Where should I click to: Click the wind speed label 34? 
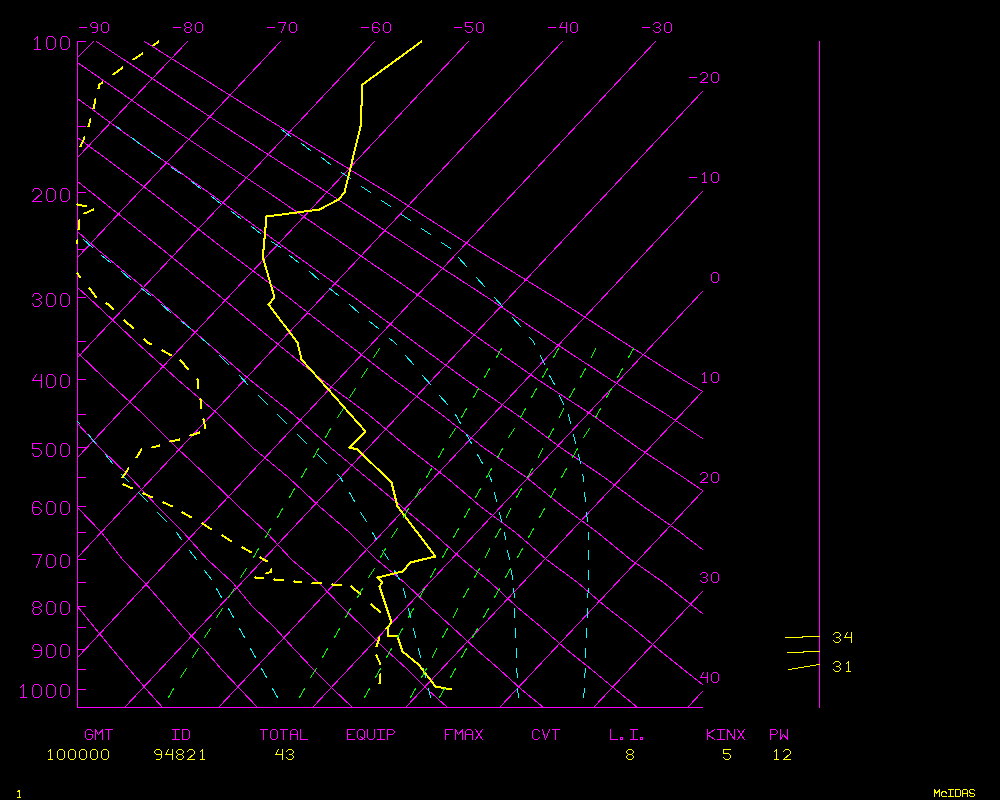(843, 638)
